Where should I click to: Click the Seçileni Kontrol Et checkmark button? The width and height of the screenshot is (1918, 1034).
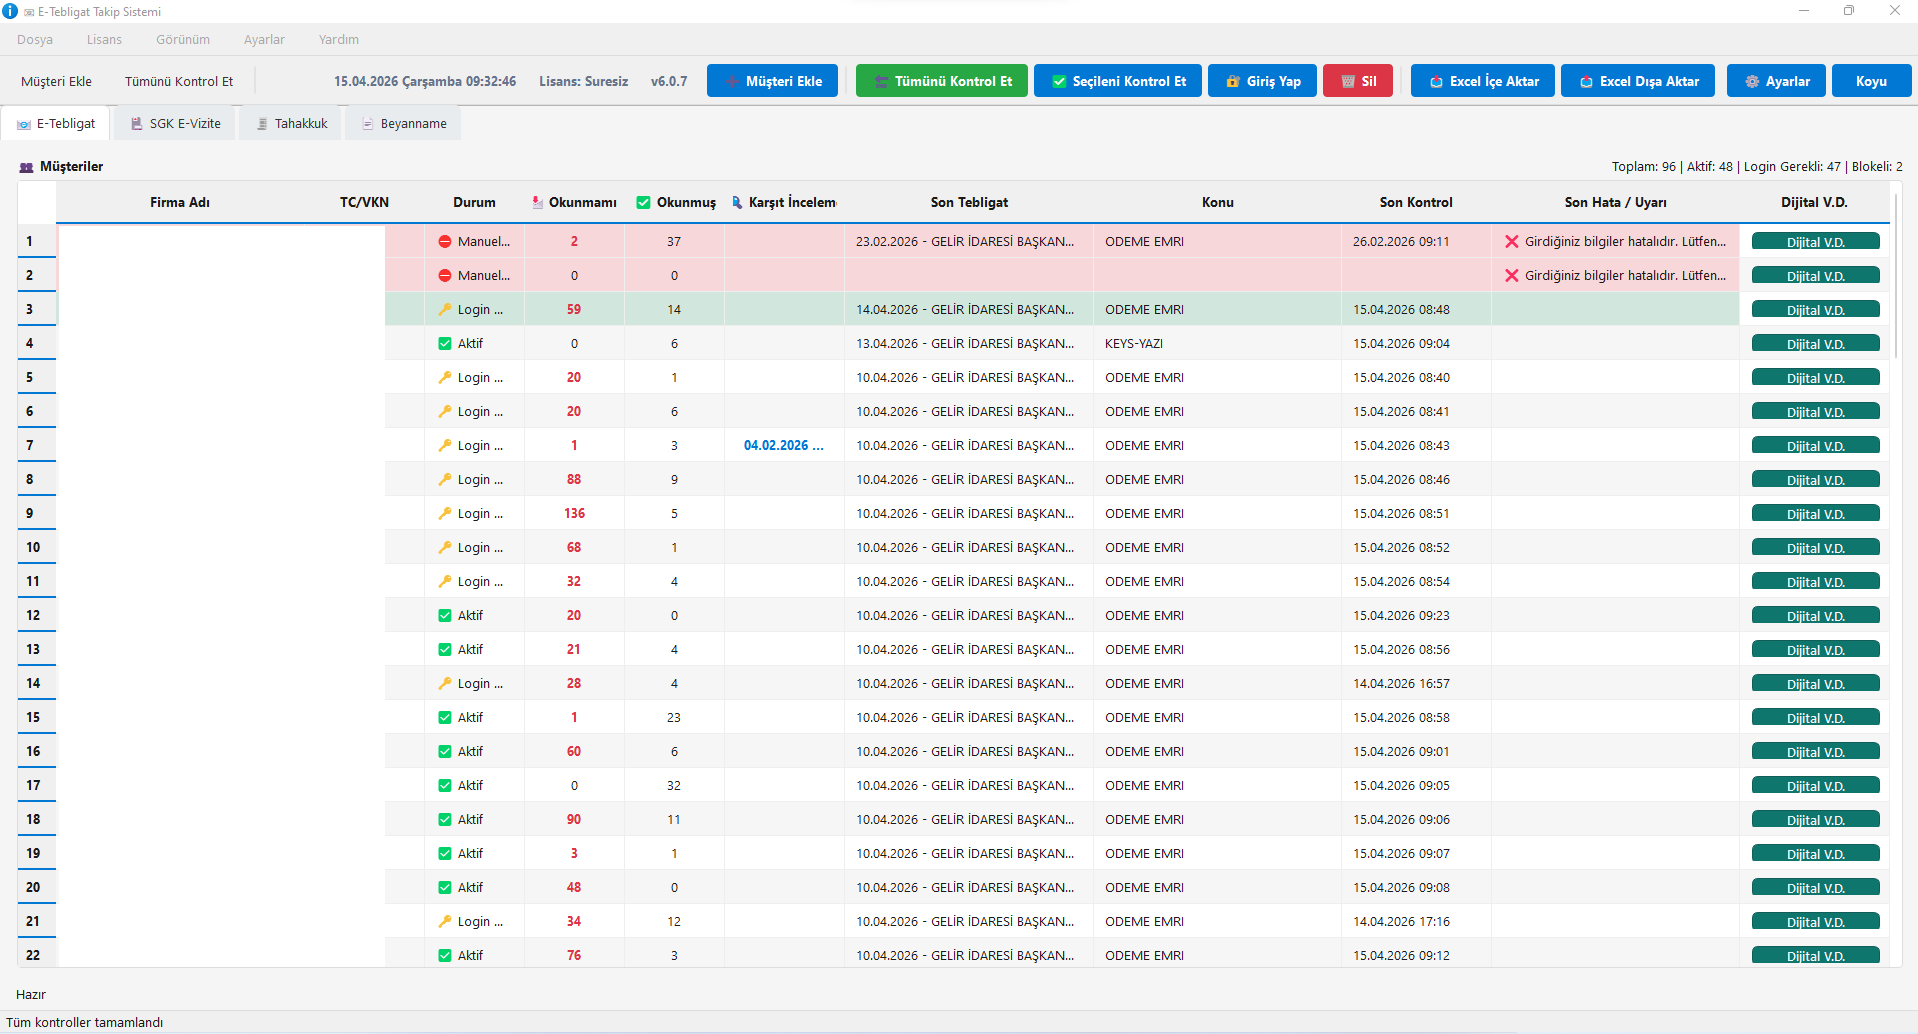point(1117,81)
